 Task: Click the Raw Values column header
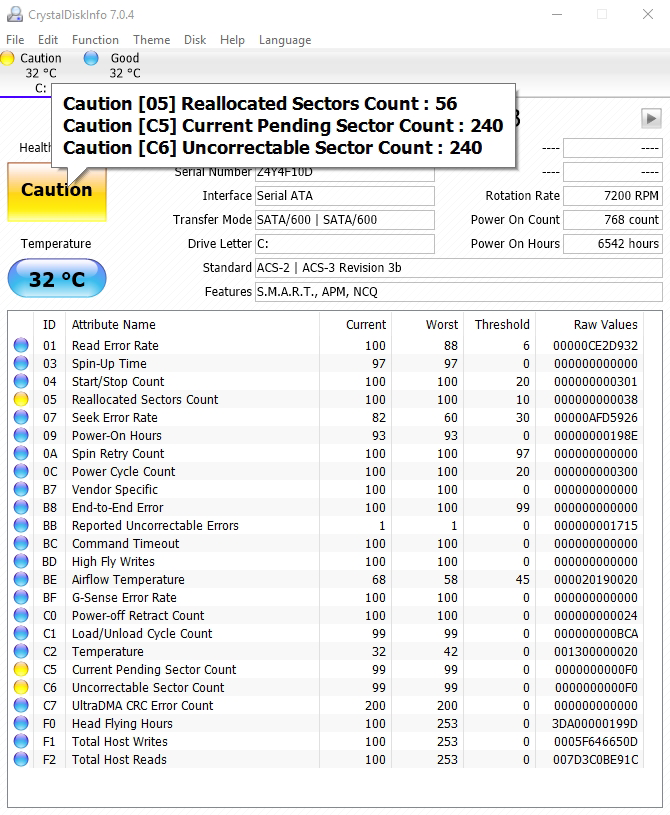coord(606,324)
